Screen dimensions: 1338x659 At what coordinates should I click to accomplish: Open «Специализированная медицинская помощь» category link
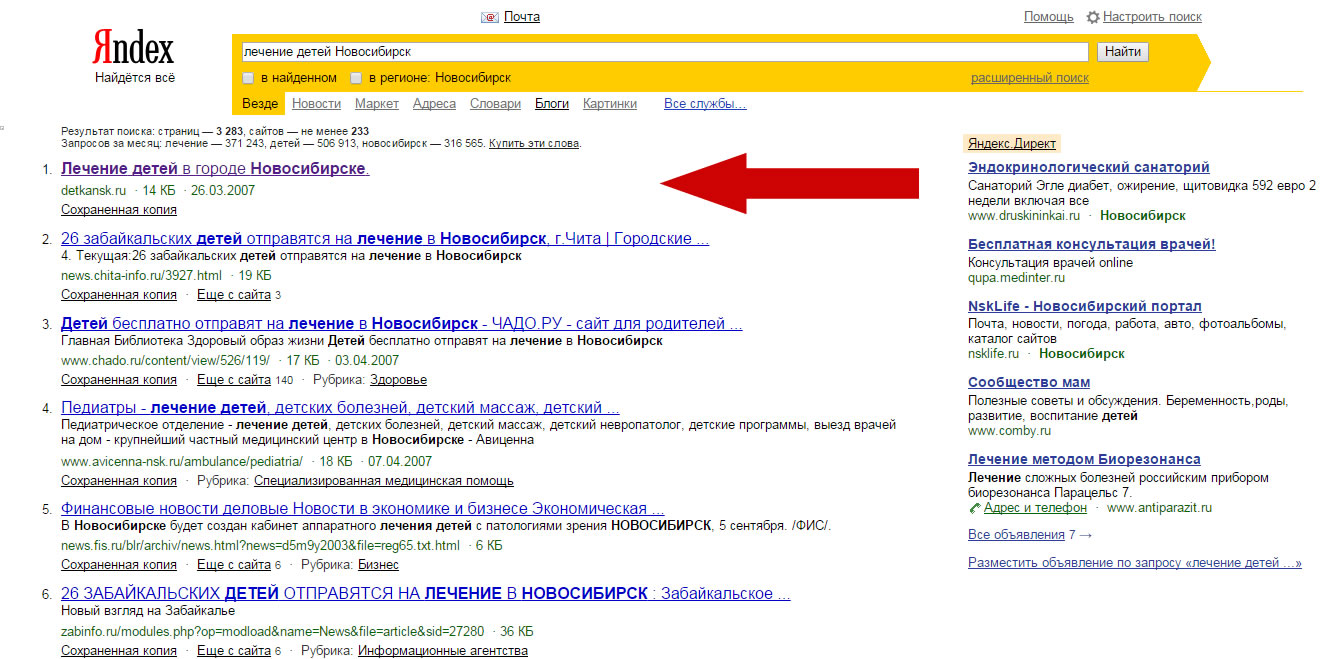(x=384, y=481)
